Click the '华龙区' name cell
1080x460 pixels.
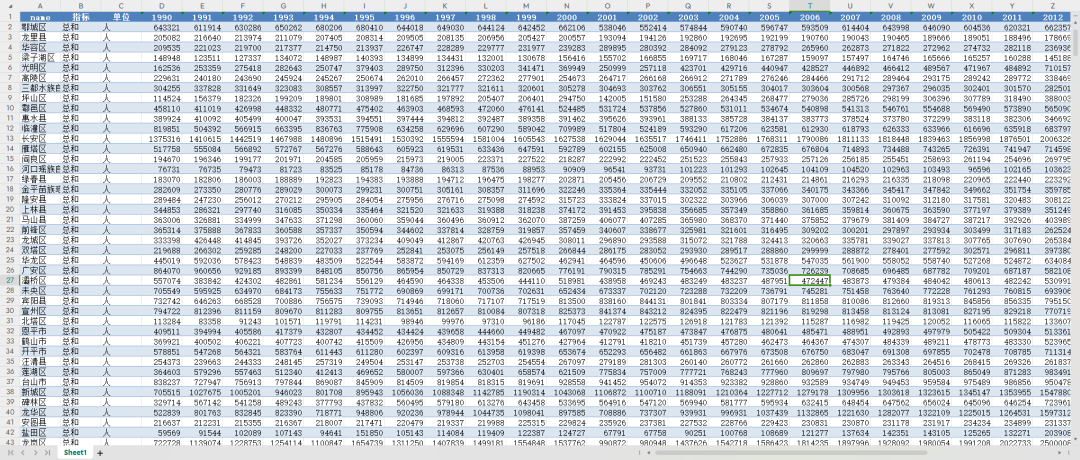(40, 260)
